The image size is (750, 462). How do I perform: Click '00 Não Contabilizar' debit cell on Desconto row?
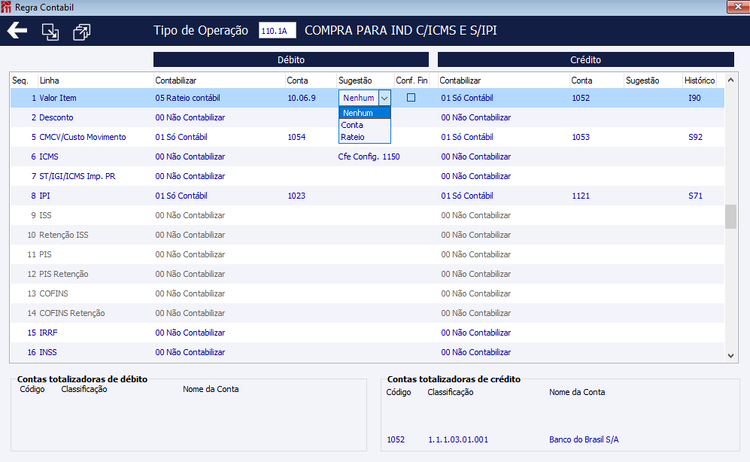pos(190,117)
